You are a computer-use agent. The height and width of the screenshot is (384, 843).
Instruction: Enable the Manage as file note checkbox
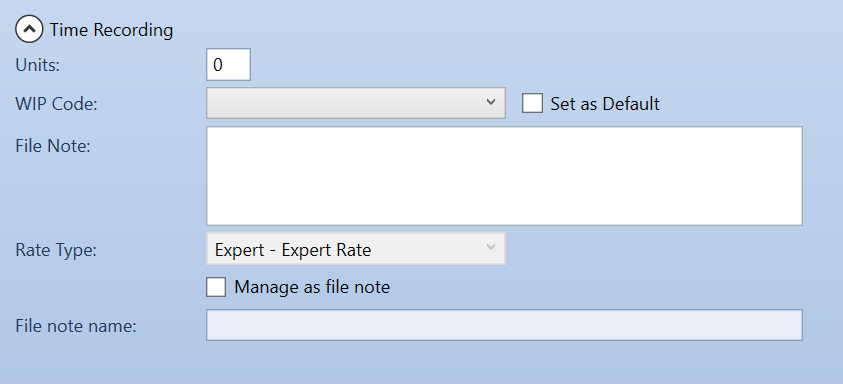point(216,287)
